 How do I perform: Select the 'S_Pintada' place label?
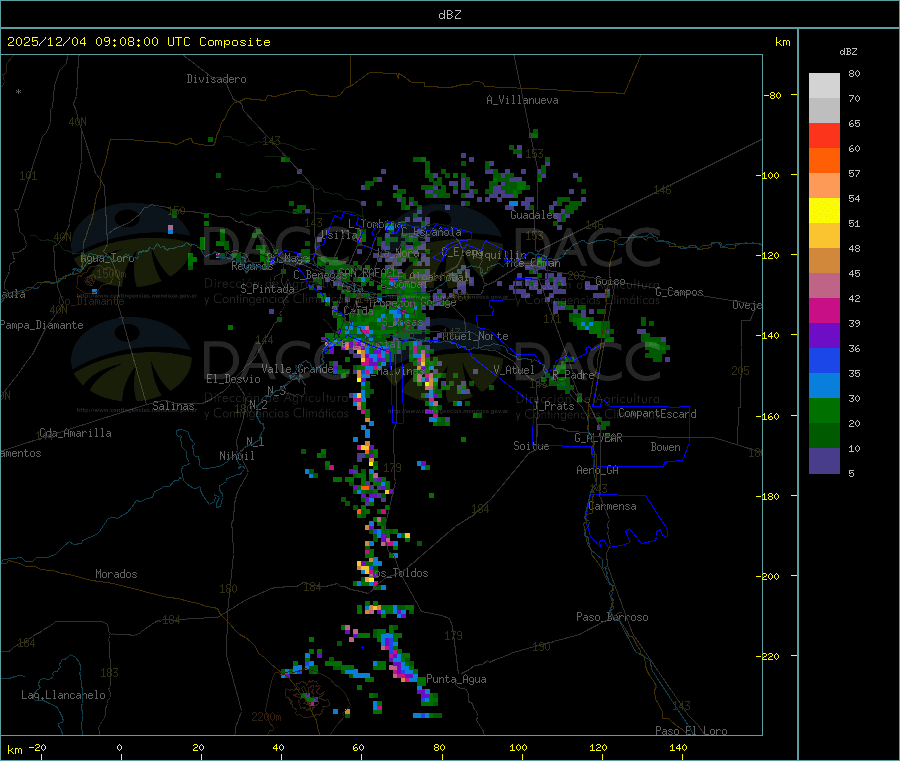[267, 289]
